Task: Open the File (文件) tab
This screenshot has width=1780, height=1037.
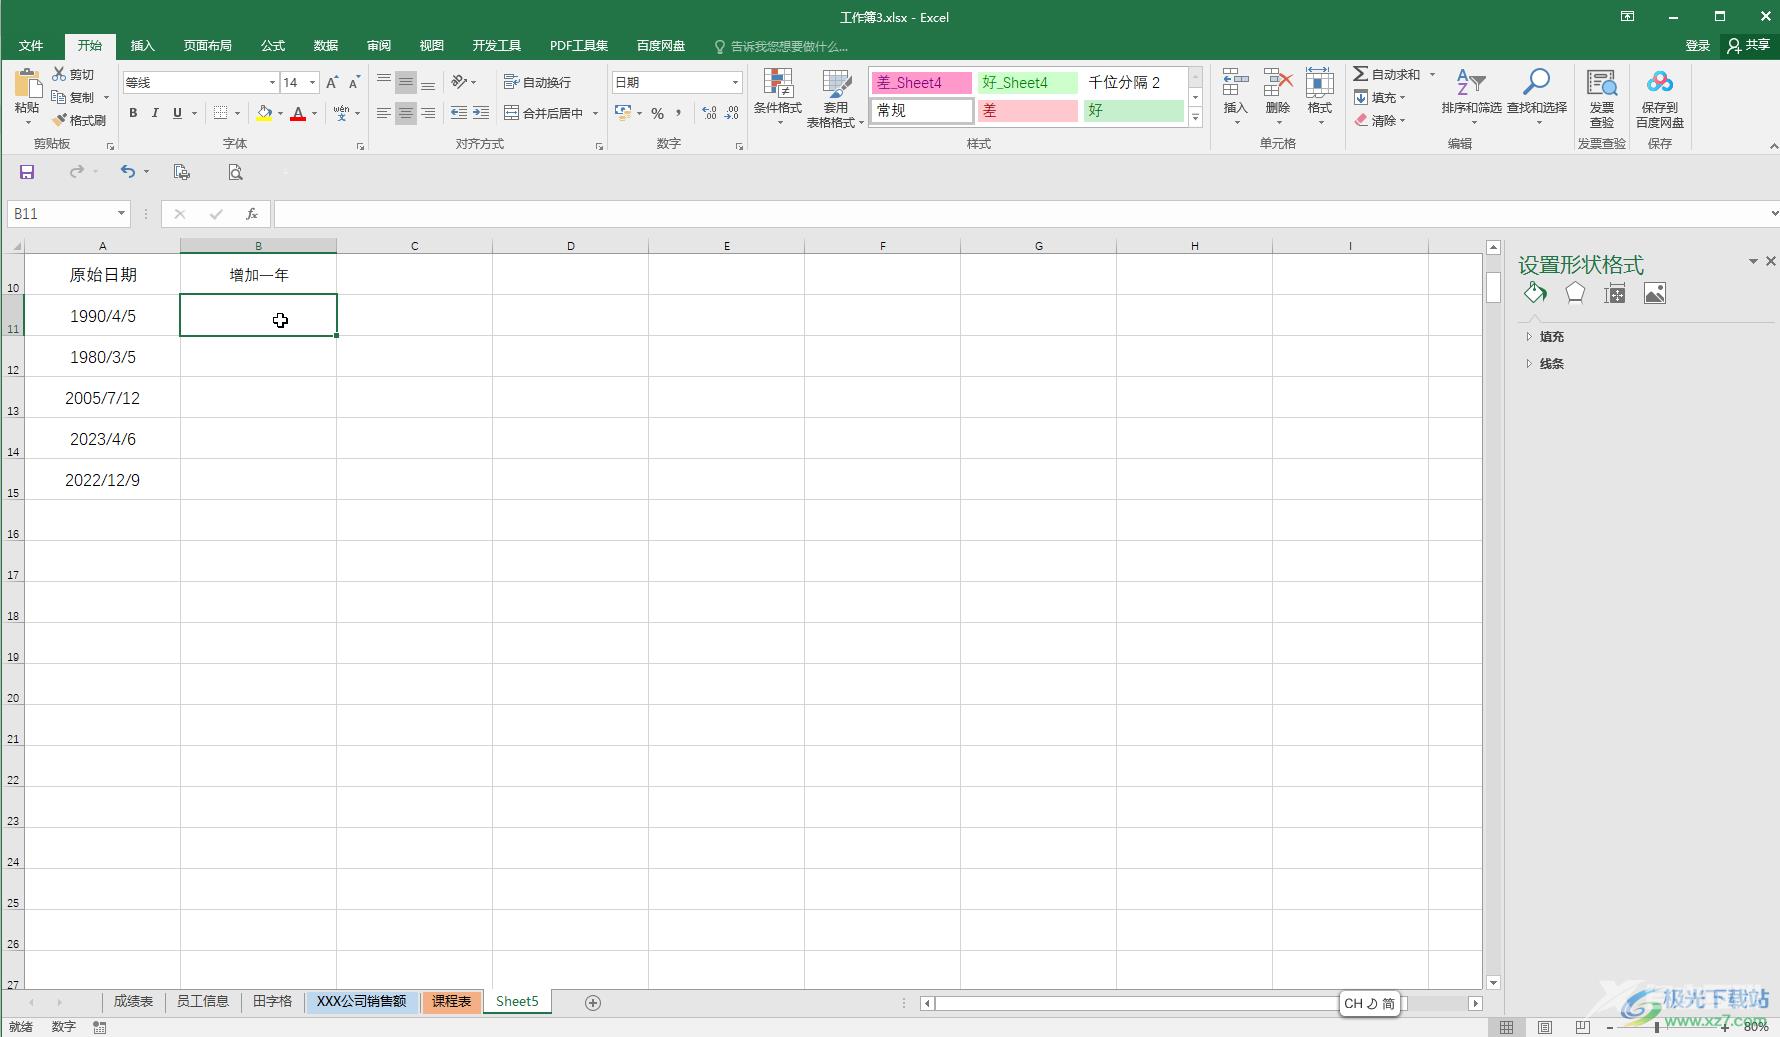Action: click(31, 46)
